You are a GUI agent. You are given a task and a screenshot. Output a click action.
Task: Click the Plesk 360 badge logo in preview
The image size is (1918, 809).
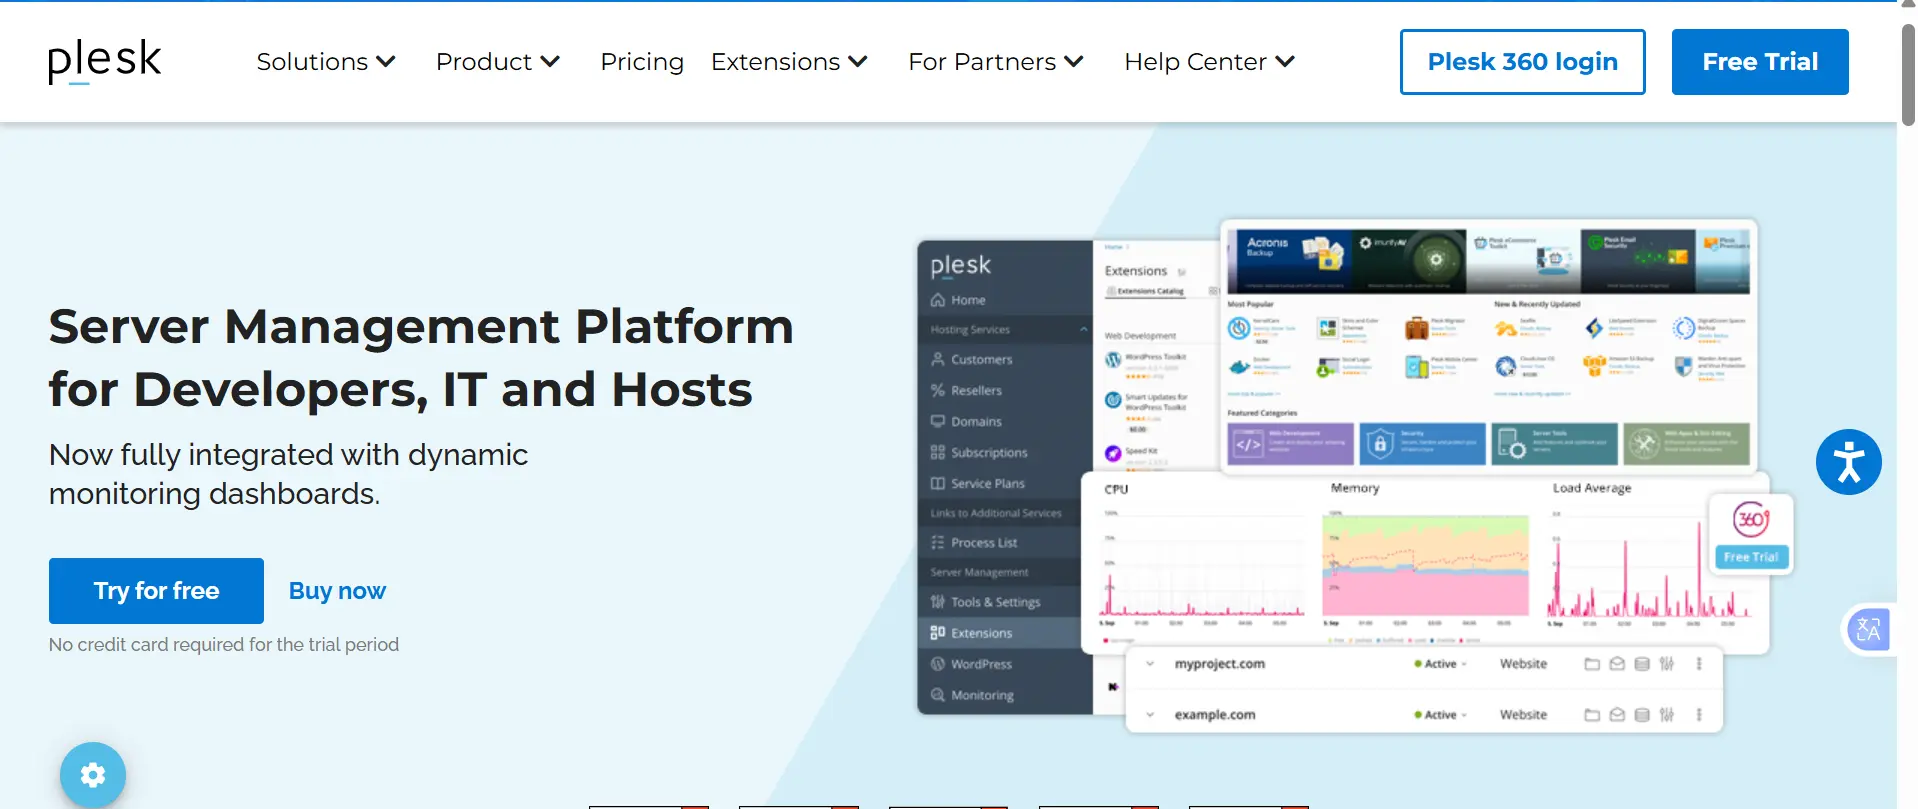coord(1751,520)
